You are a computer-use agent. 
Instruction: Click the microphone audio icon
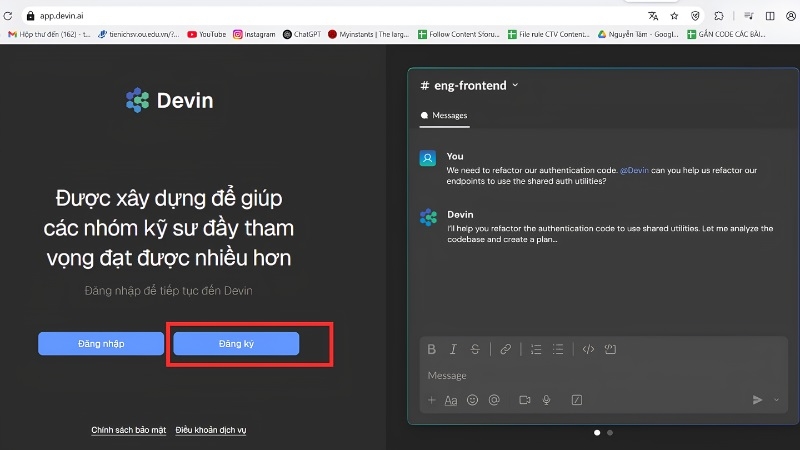[x=546, y=400]
